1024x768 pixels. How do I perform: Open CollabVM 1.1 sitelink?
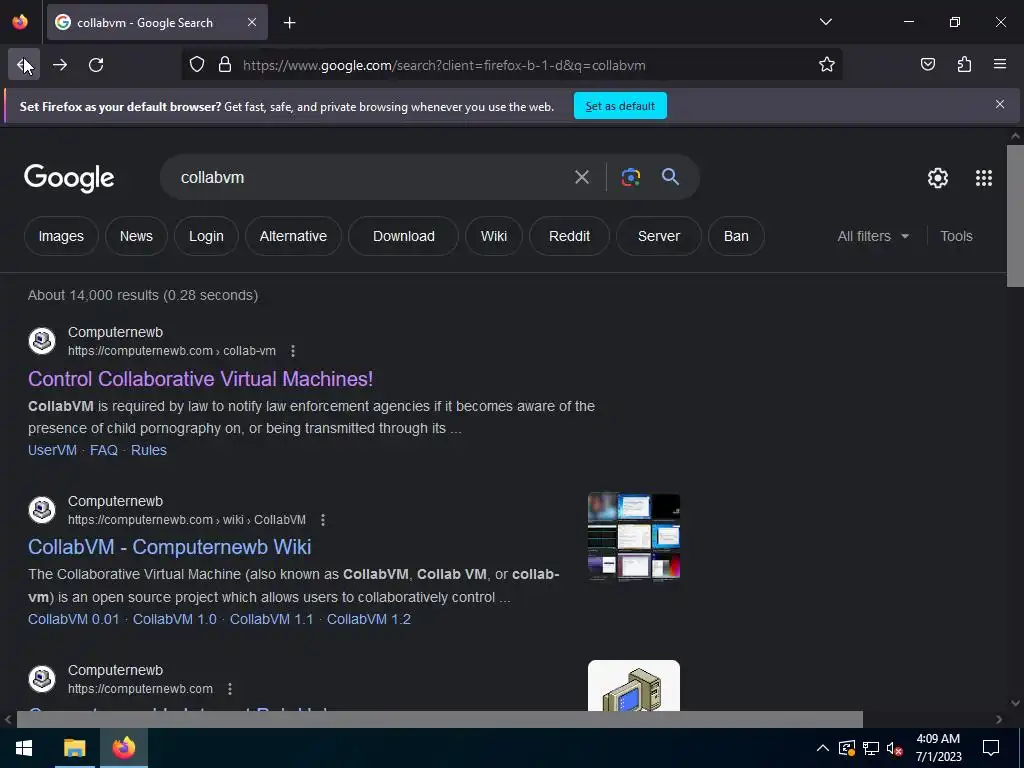[271, 619]
